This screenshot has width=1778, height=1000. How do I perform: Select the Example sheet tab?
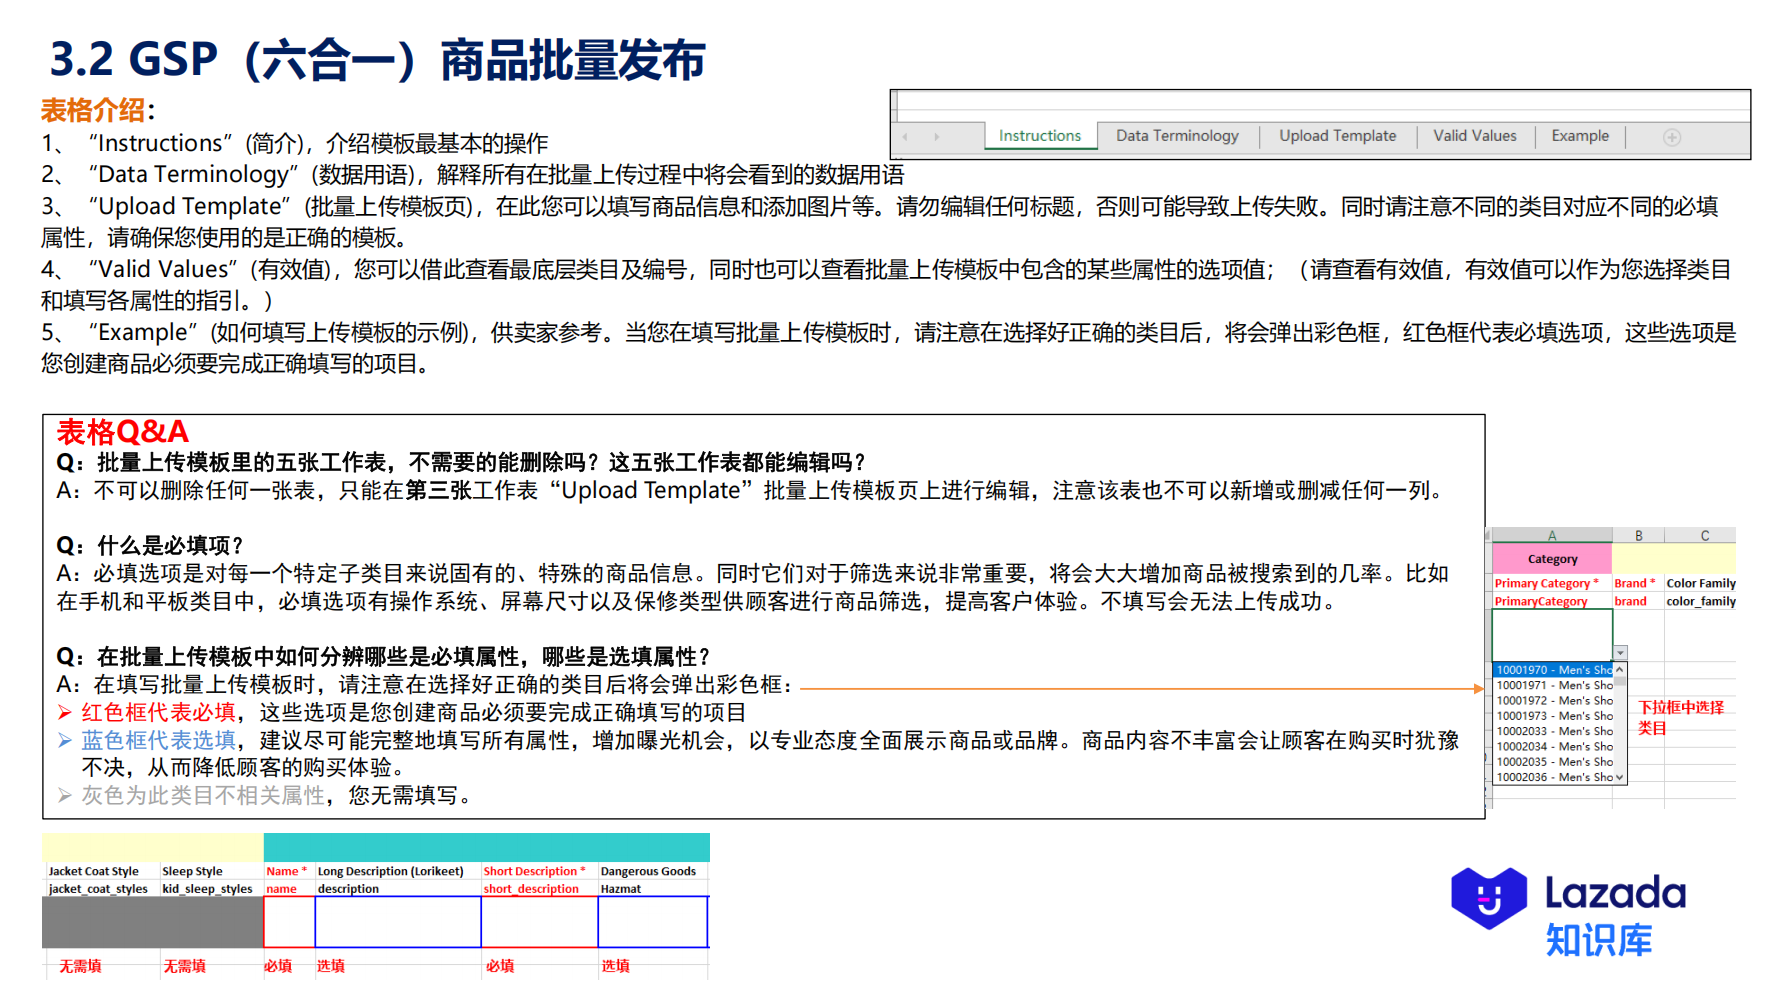coord(1580,136)
